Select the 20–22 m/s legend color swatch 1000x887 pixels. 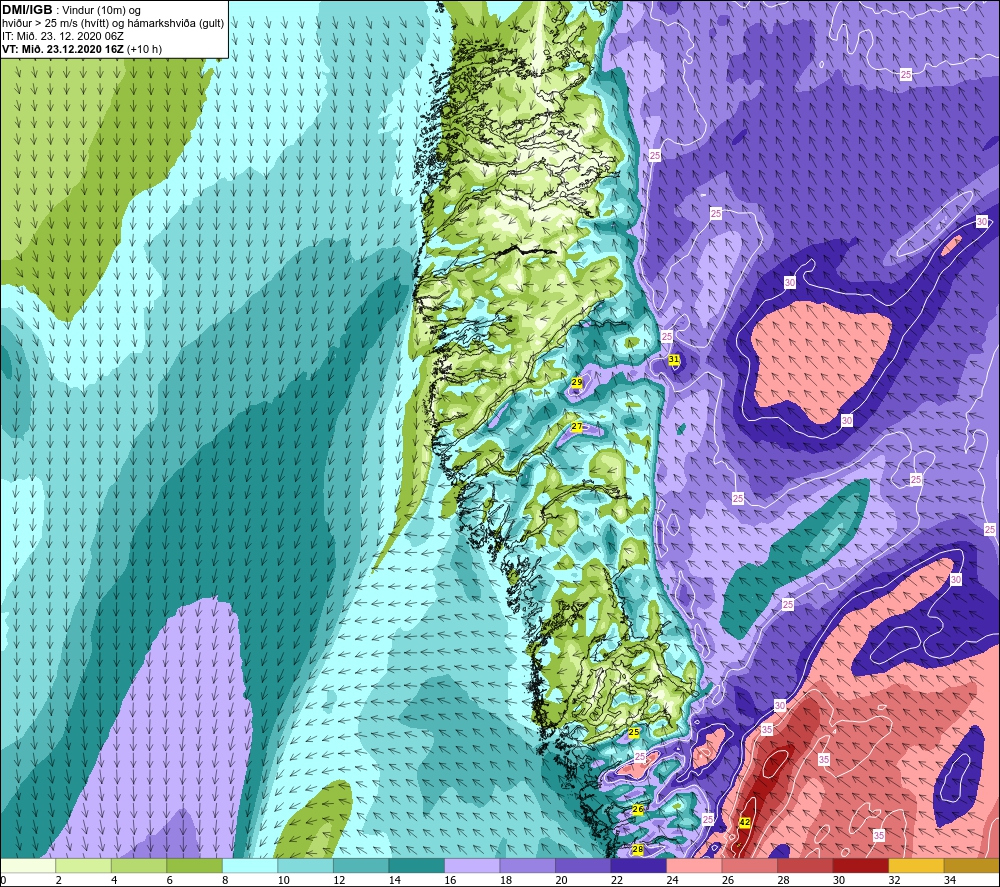(x=583, y=866)
